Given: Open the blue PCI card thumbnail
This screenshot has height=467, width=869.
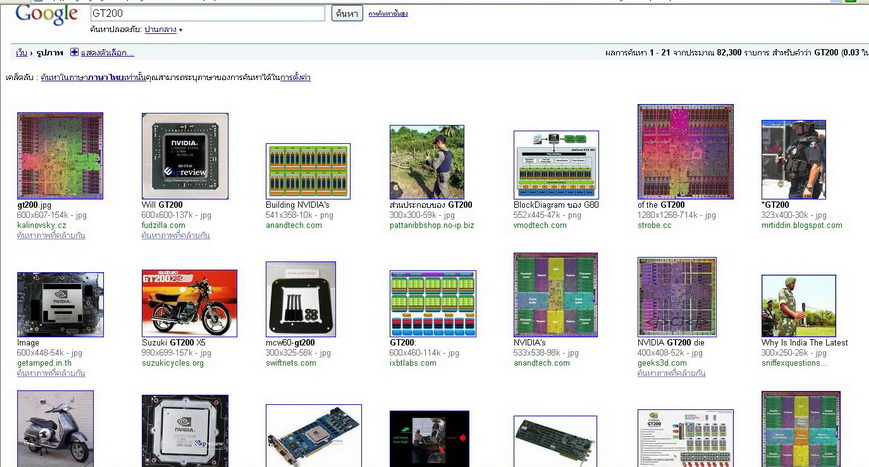Looking at the screenshot, I should [314, 435].
